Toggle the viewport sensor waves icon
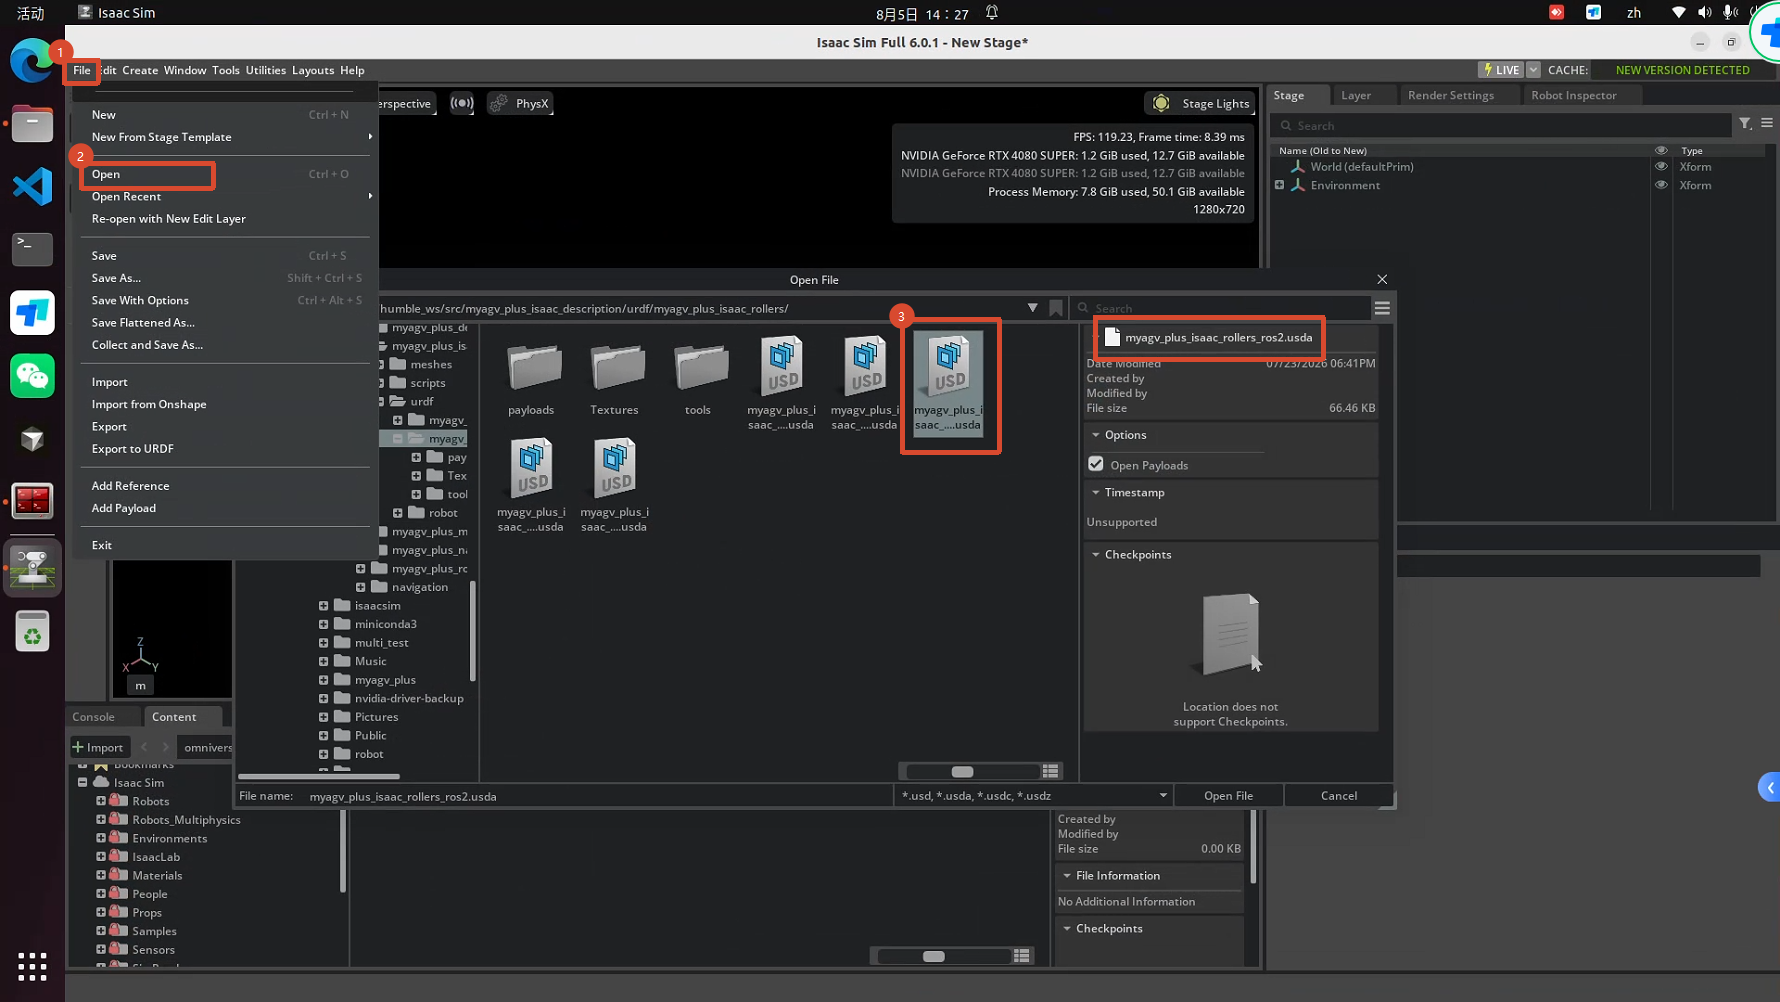This screenshot has width=1780, height=1002. 462,103
